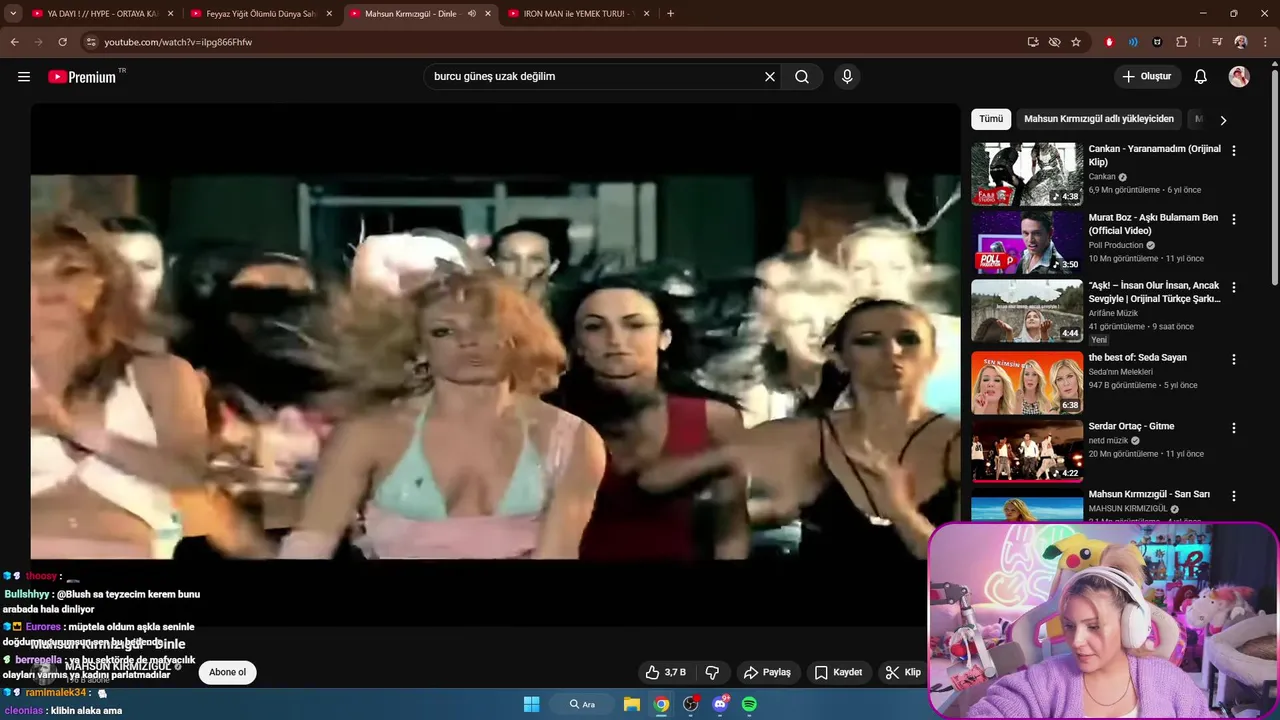Click the main video player
This screenshot has width=1280, height=720.
pos(495,365)
